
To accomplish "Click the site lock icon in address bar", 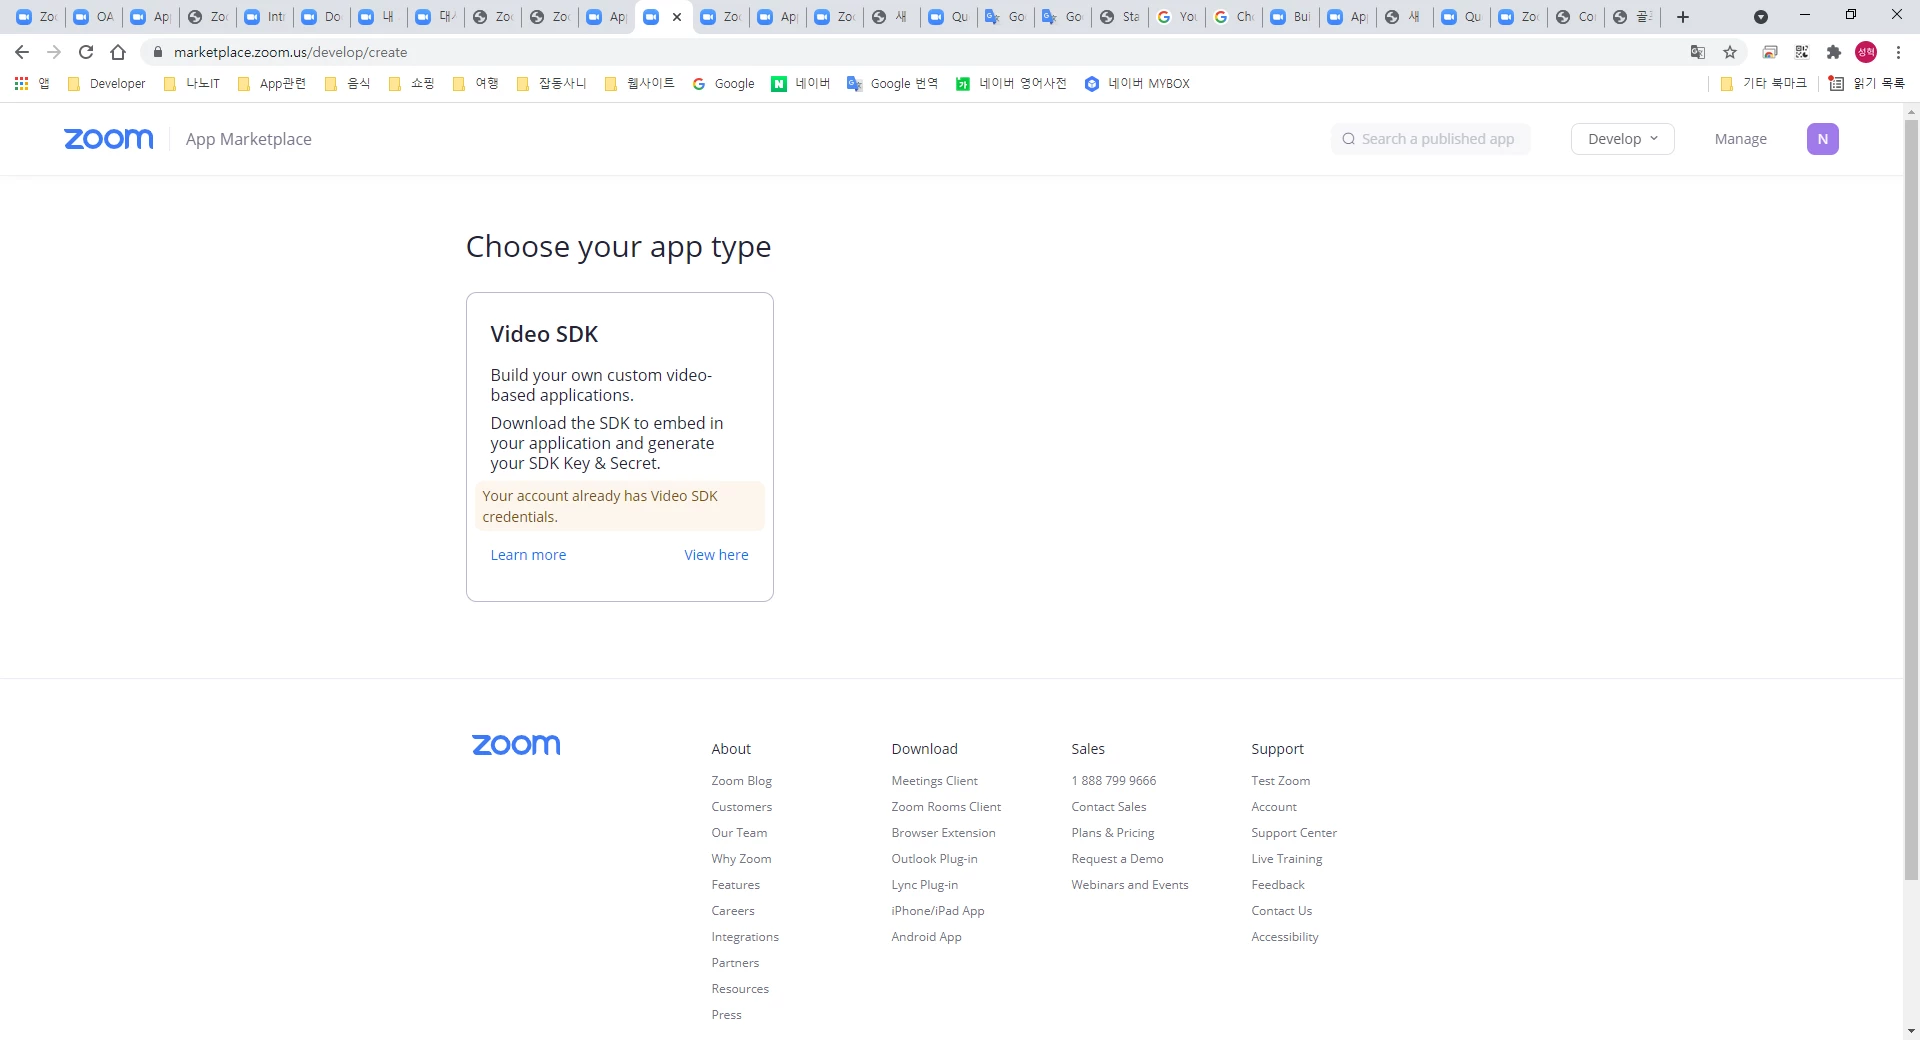I will [157, 52].
